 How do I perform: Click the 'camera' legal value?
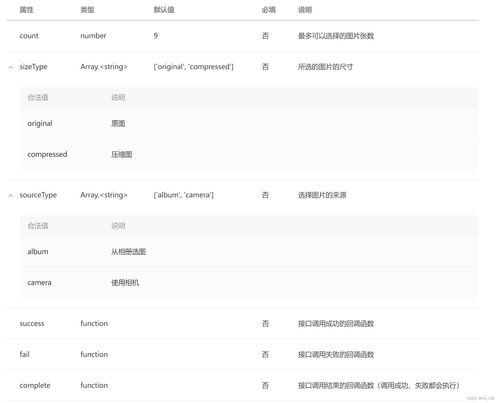tap(39, 283)
